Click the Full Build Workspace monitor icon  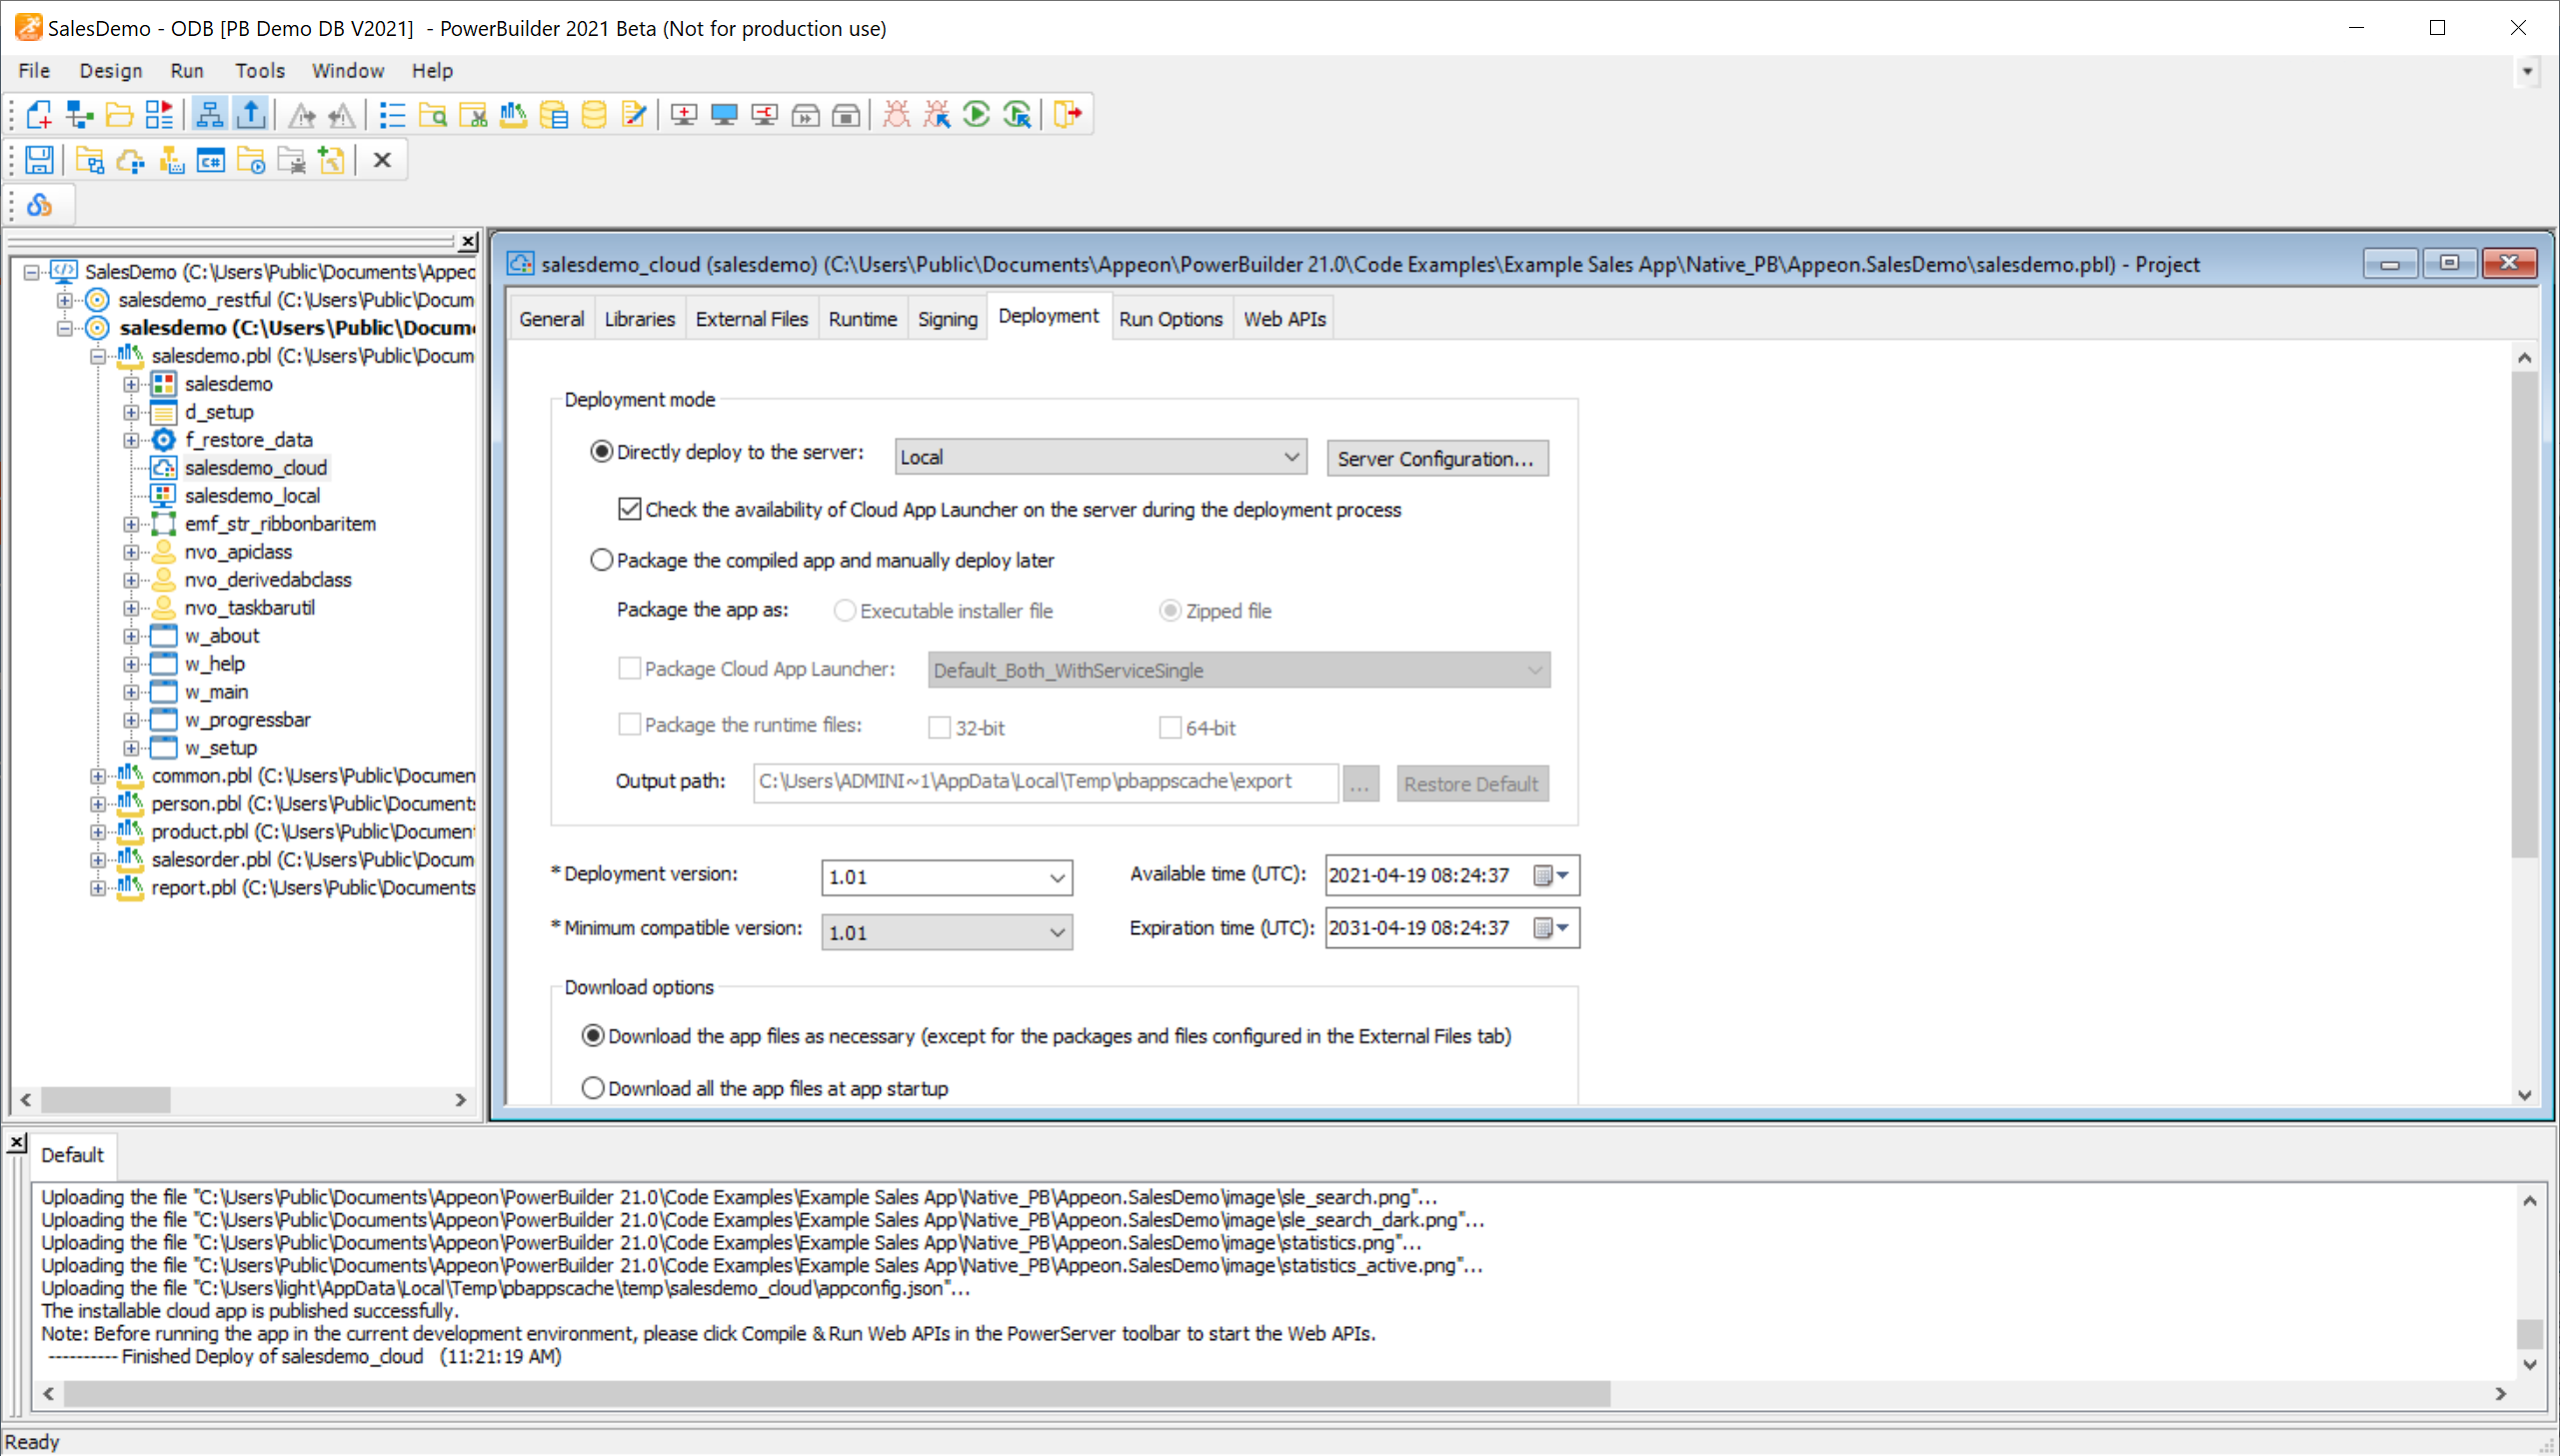tap(724, 114)
